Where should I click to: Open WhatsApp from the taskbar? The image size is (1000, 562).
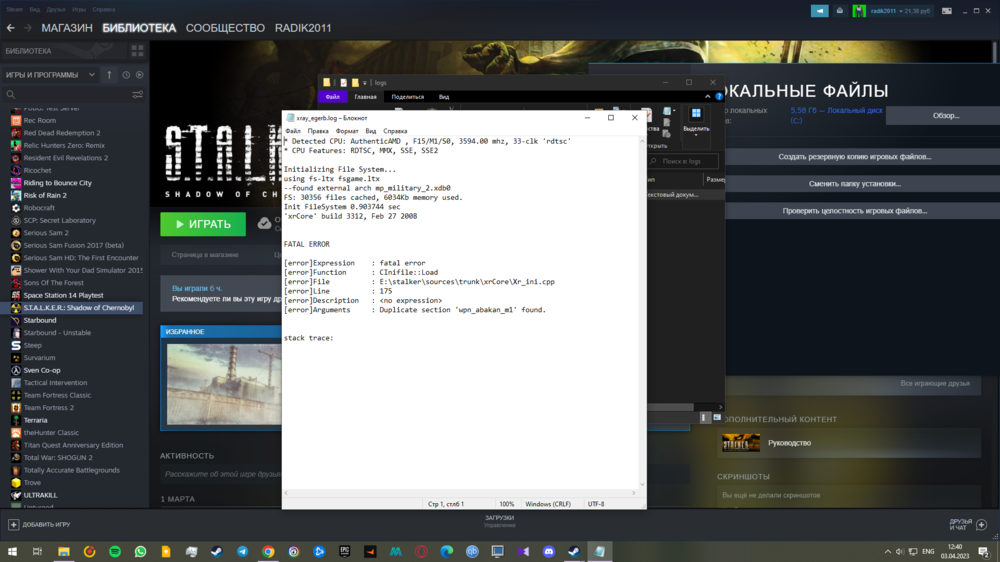coord(140,551)
